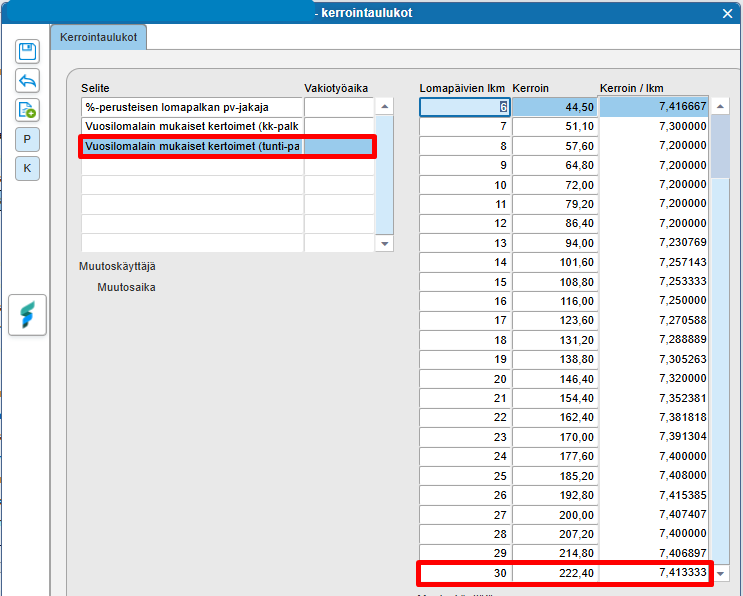Click the Save diskette icon
The width and height of the screenshot is (743, 596).
pyautogui.click(x=28, y=52)
